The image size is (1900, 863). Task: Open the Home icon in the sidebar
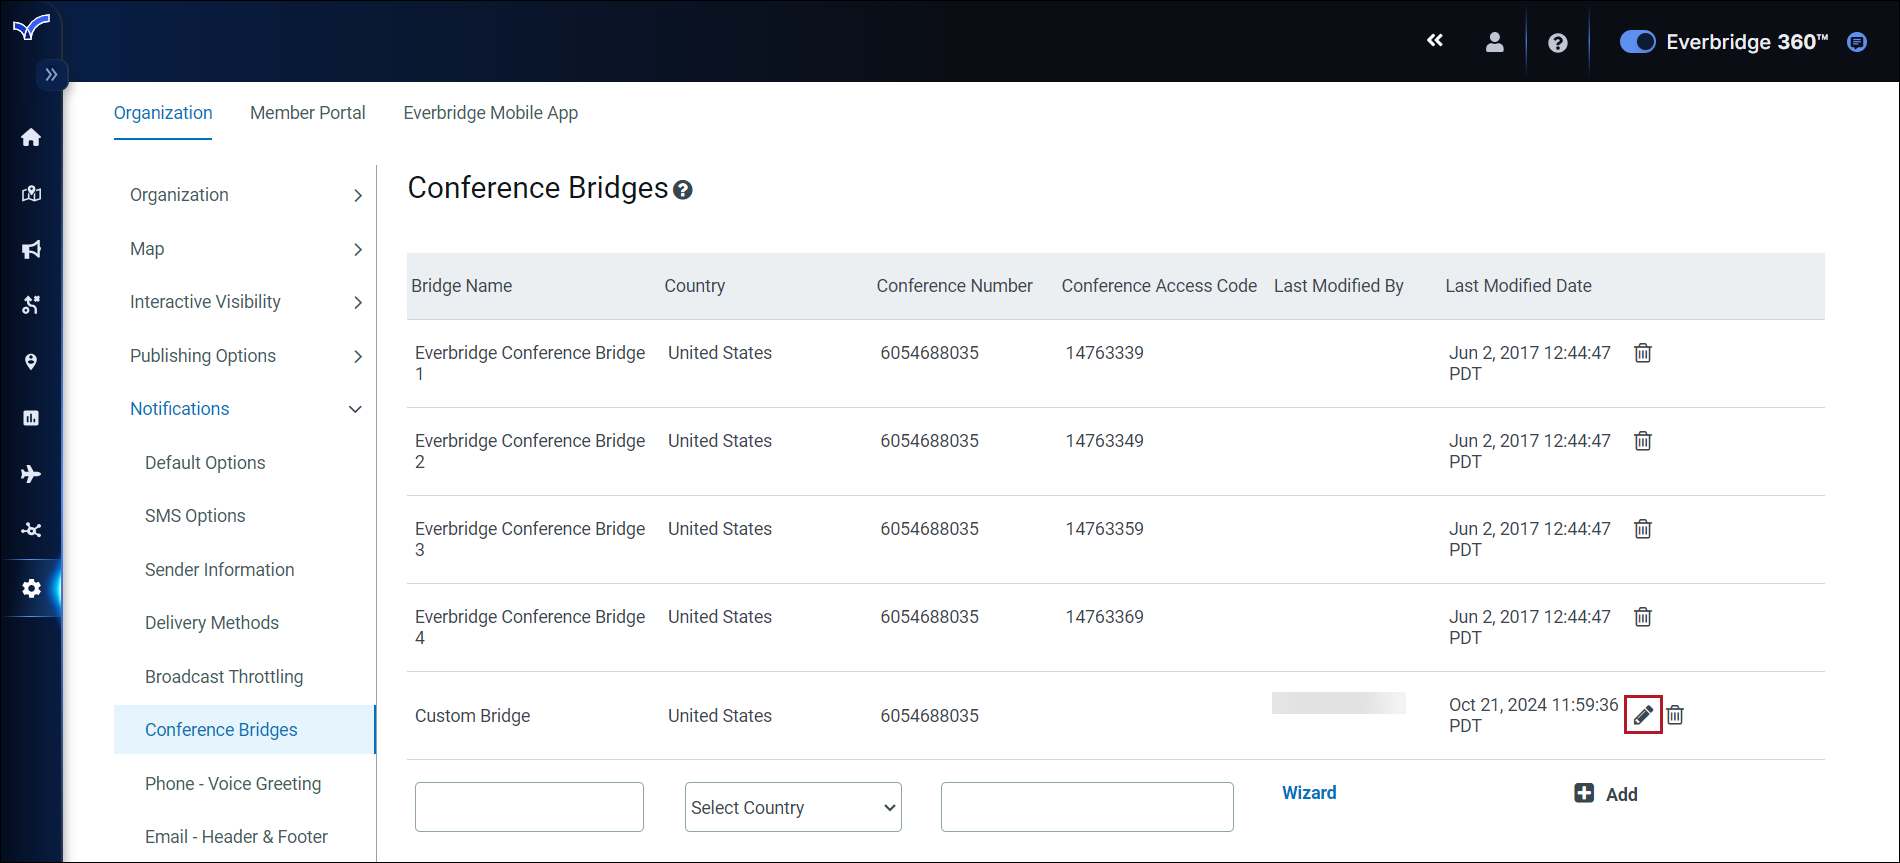point(31,137)
